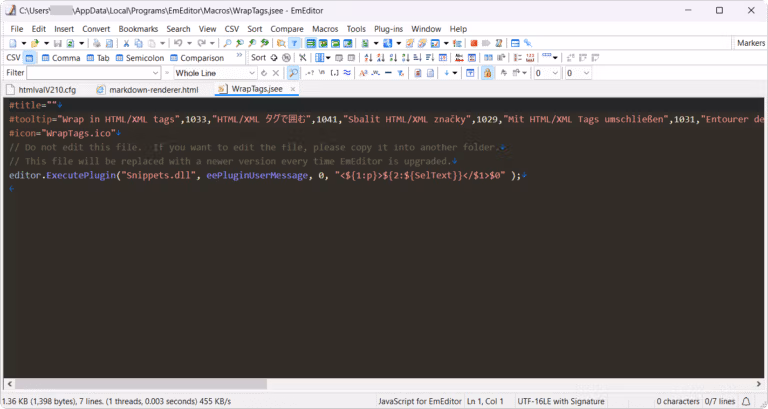Toggle Negative filter minus button
768x409 pixels.
click(x=388, y=73)
